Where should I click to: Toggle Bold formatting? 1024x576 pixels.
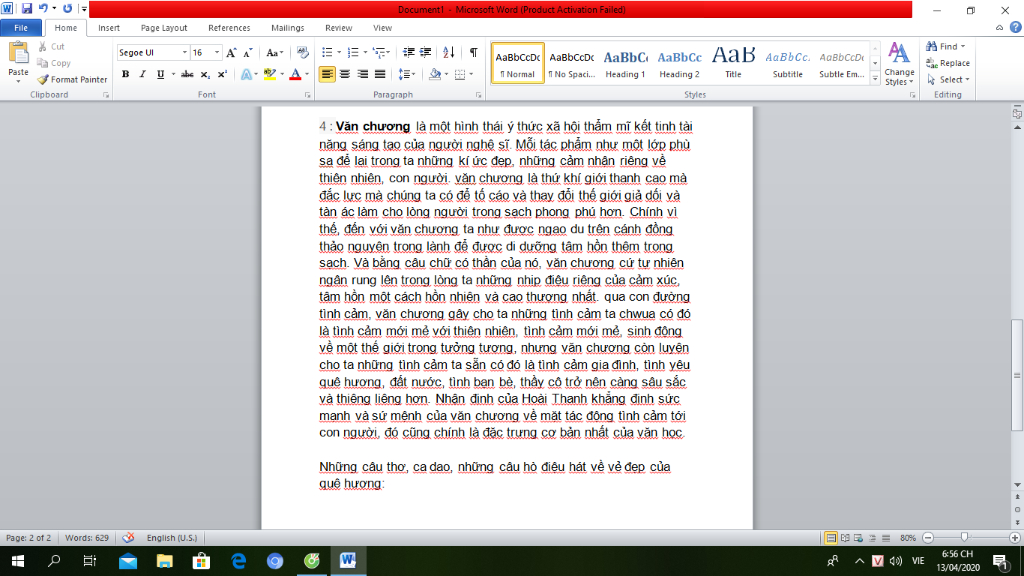pyautogui.click(x=125, y=74)
